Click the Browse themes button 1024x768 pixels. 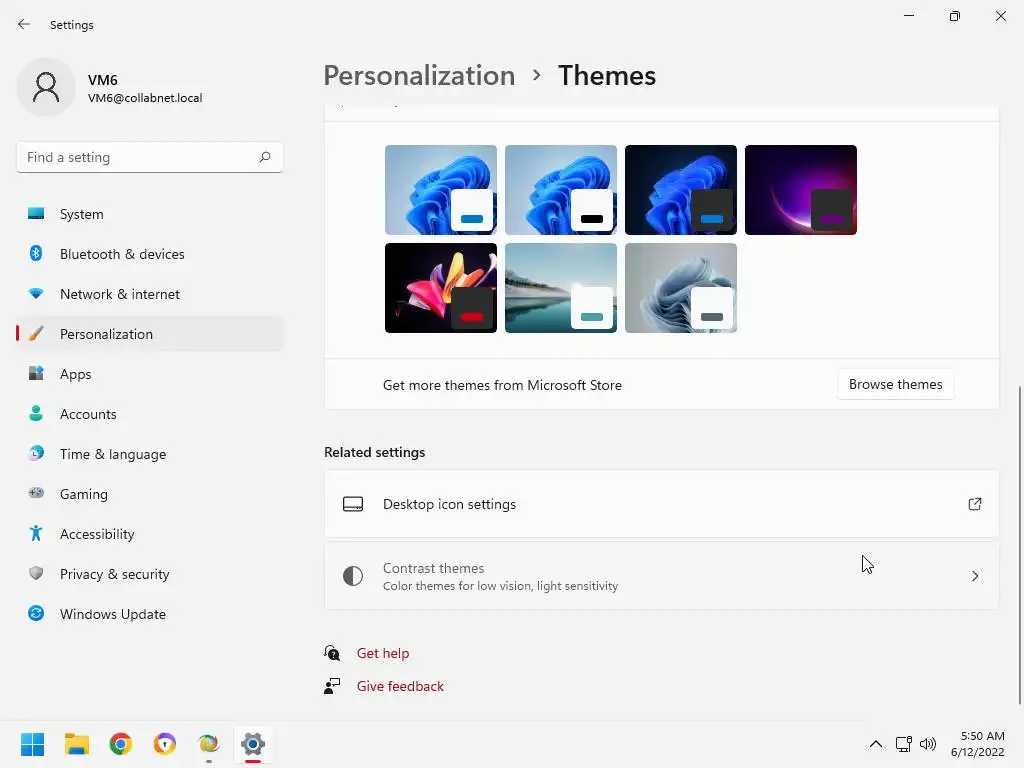pos(895,385)
